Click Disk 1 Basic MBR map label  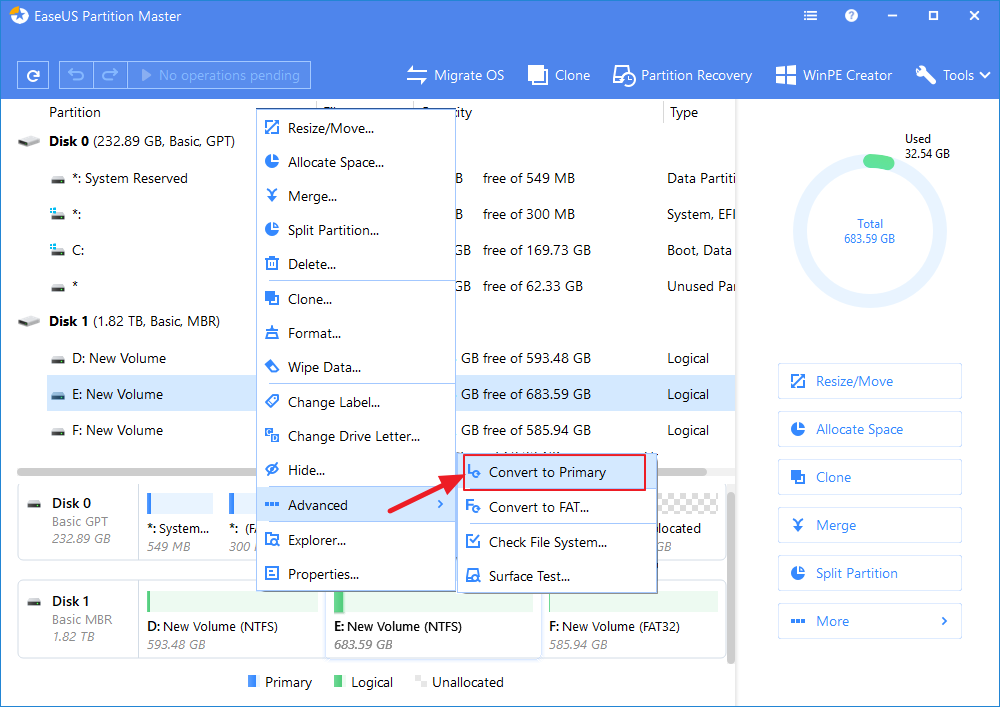pos(78,619)
